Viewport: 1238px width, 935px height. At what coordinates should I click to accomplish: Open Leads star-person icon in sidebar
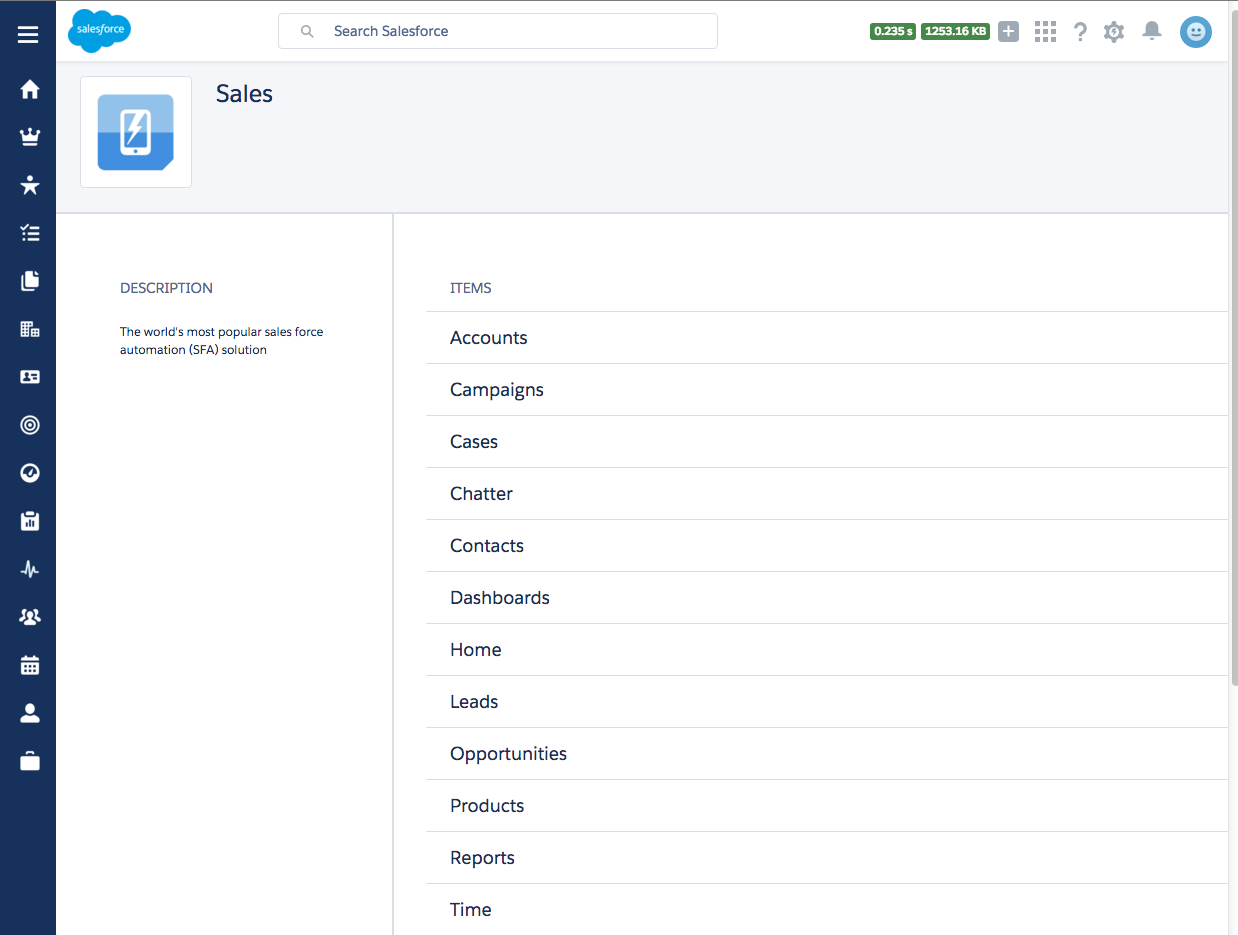pyautogui.click(x=30, y=185)
